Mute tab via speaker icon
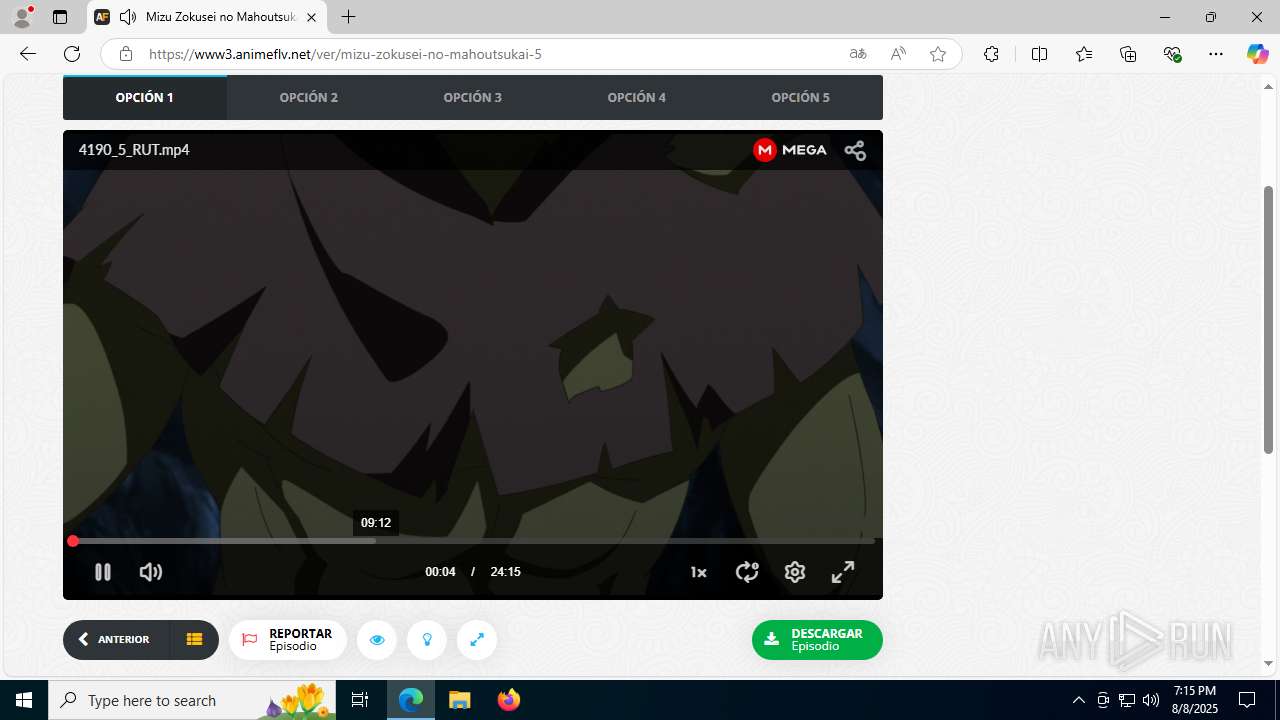The height and width of the screenshot is (720, 1280). point(128,17)
